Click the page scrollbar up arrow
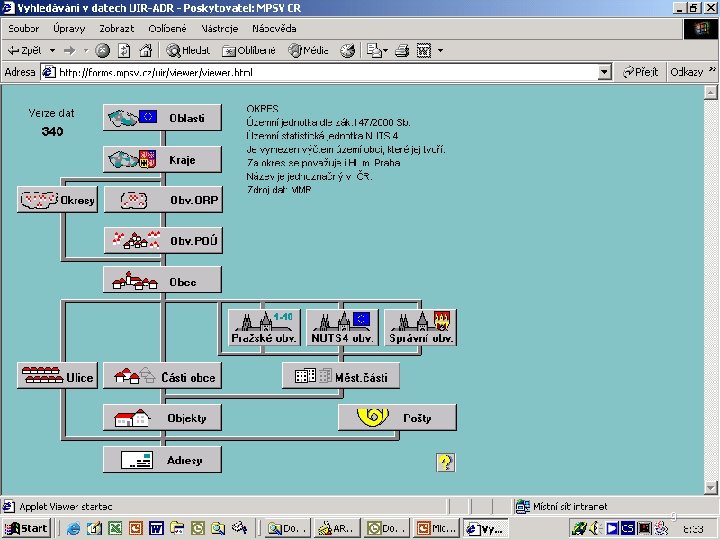720x540 pixels. tap(710, 92)
